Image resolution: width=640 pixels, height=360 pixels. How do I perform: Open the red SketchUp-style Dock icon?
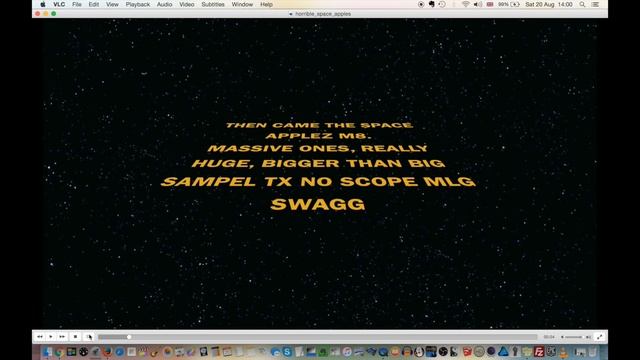coord(467,352)
